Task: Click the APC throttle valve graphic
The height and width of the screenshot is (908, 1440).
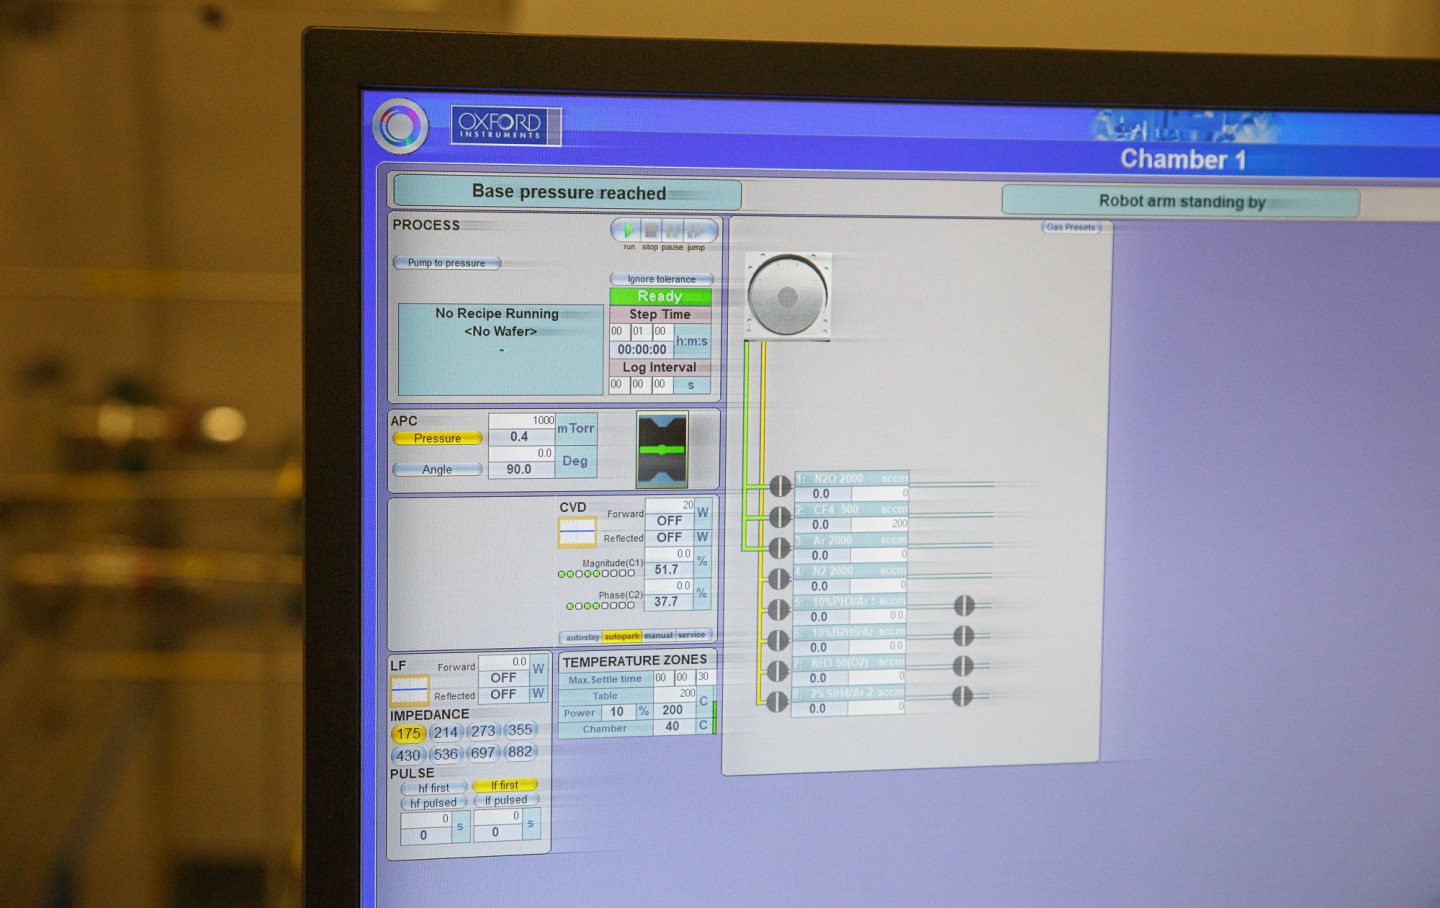Action: click(662, 449)
